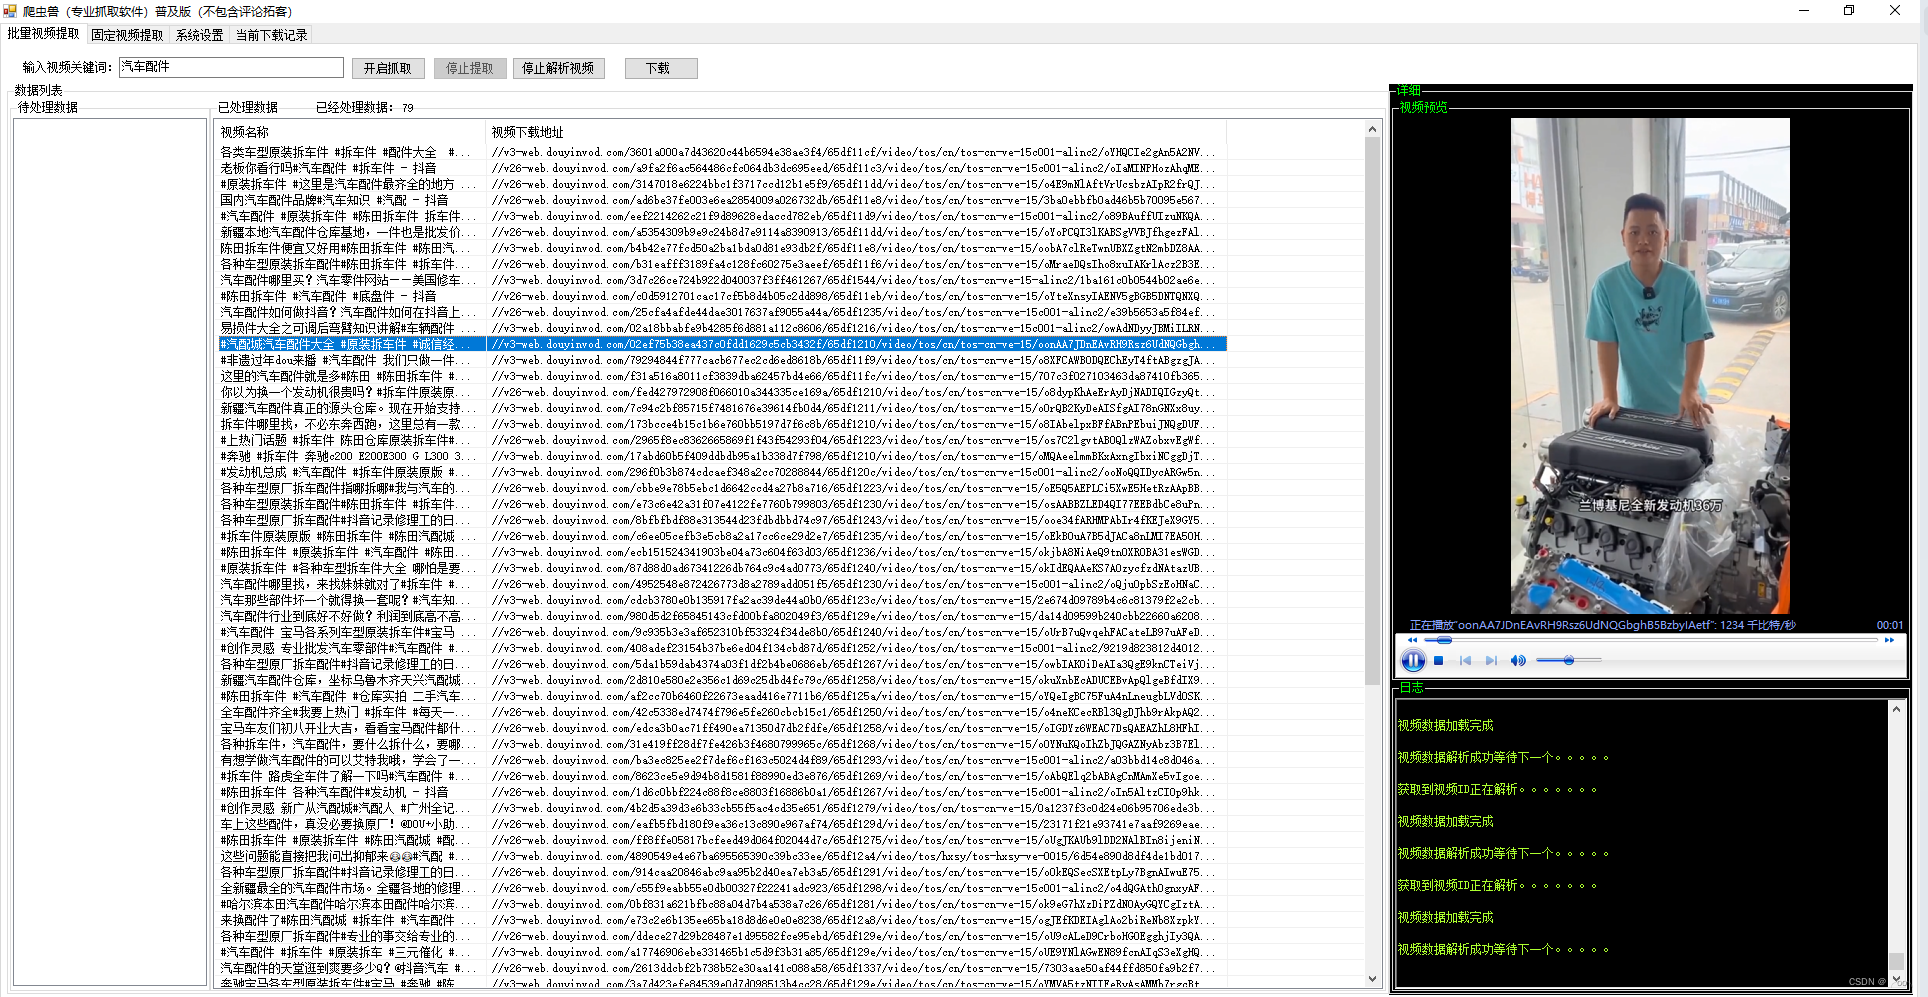Select the row 国内汽车配件品牌#汽车知识
The width and height of the screenshot is (1928, 997).
(x=722, y=200)
